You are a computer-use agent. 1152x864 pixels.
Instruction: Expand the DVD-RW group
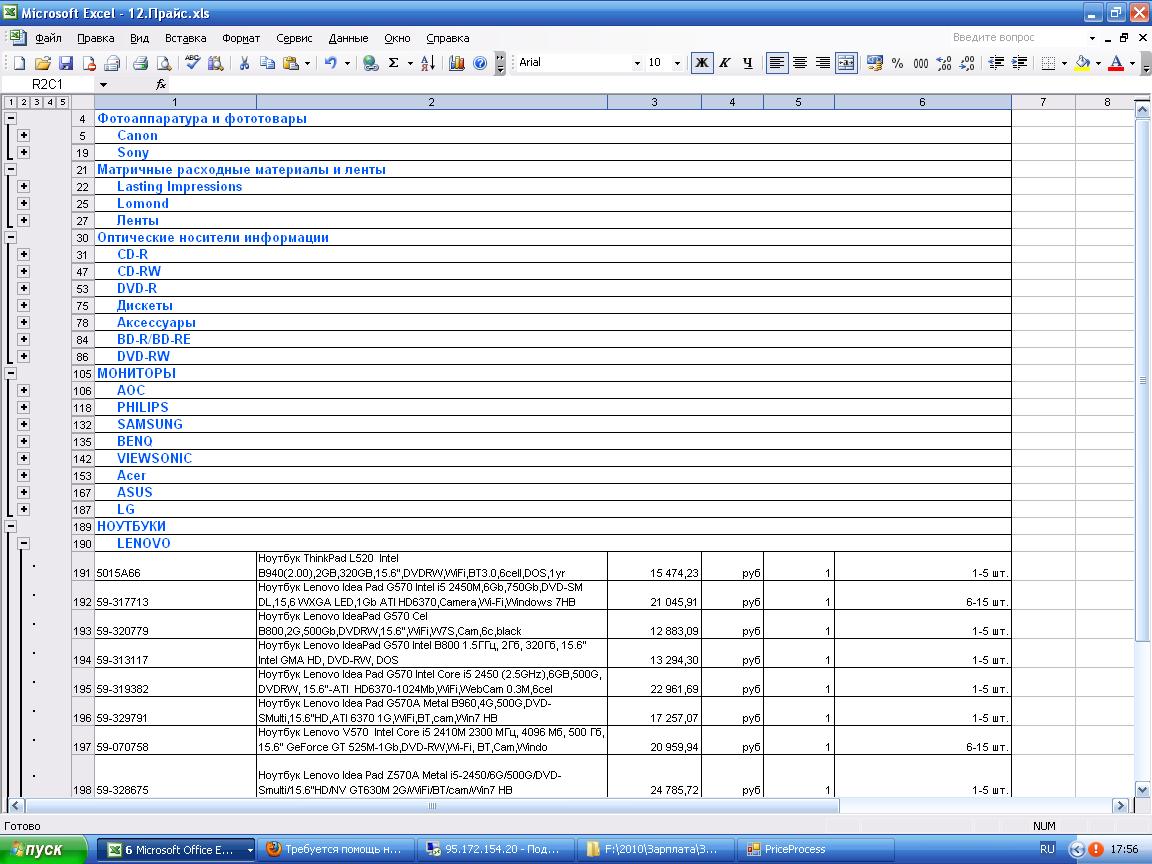click(24, 356)
